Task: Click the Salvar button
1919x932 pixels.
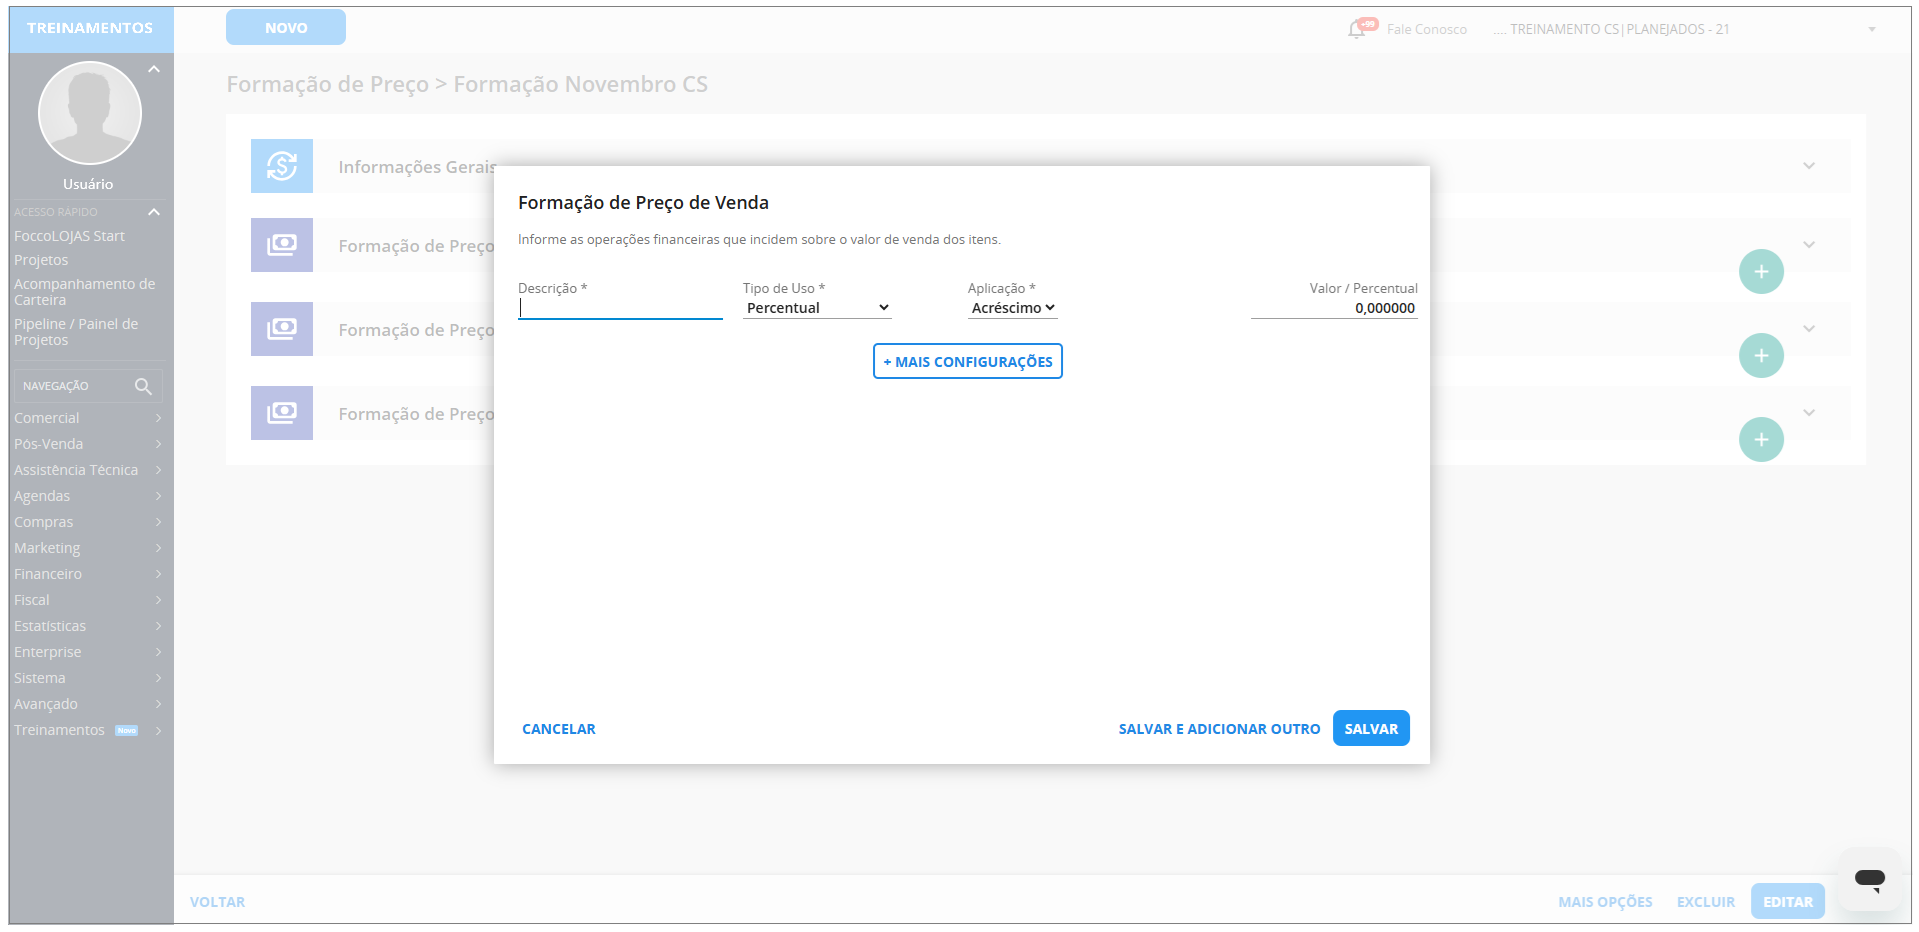Action: pyautogui.click(x=1371, y=729)
